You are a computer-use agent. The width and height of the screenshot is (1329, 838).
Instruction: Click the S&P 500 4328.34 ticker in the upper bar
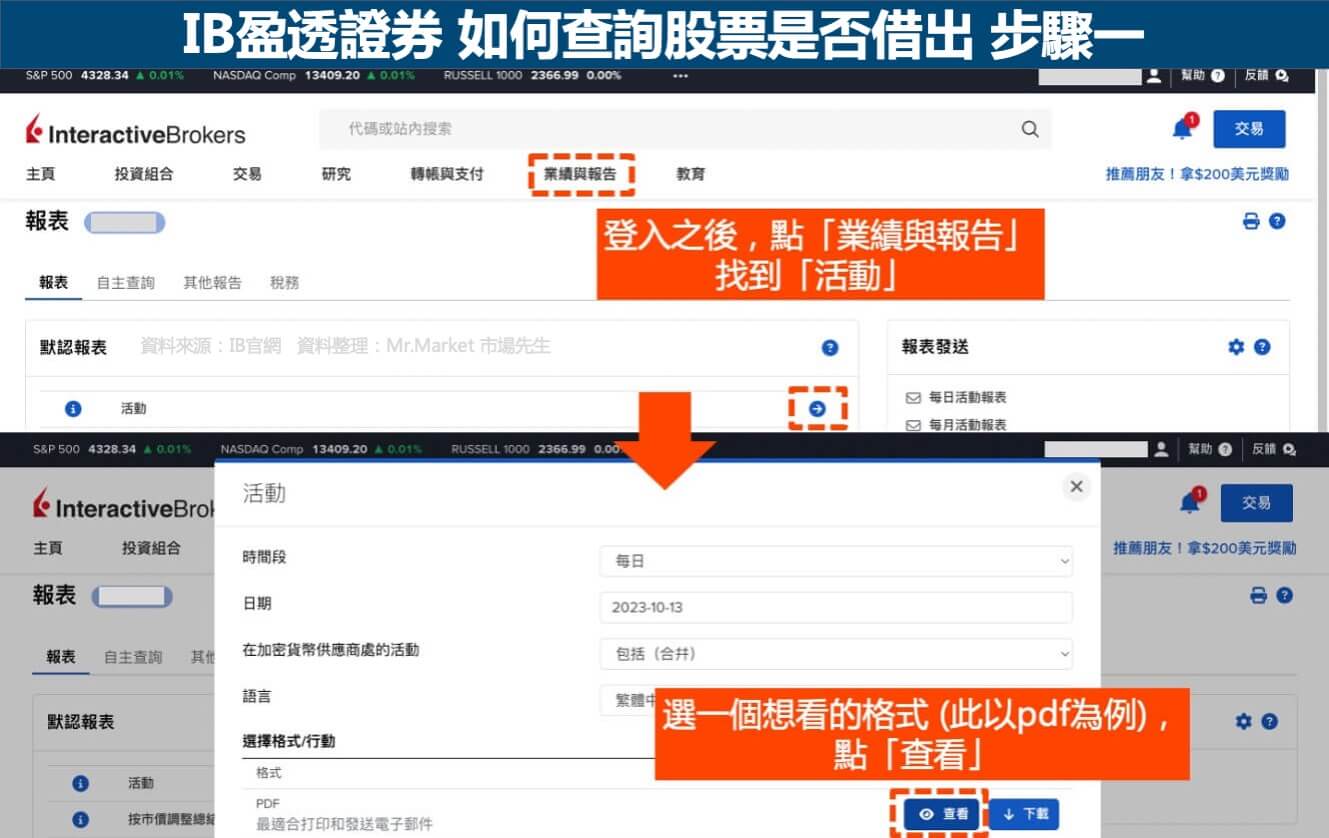pos(105,75)
